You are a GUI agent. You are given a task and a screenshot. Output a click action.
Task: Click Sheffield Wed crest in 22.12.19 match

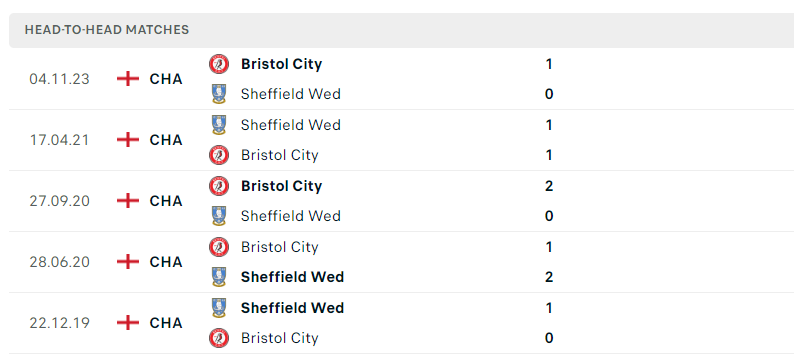[219, 308]
